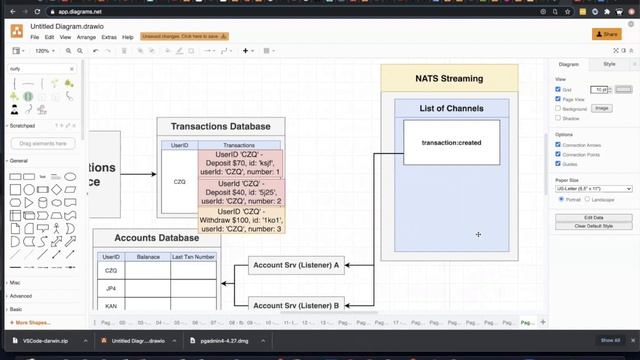Click the Delete trash can icon
This screenshot has height=360, width=640.
click(x=124, y=51)
